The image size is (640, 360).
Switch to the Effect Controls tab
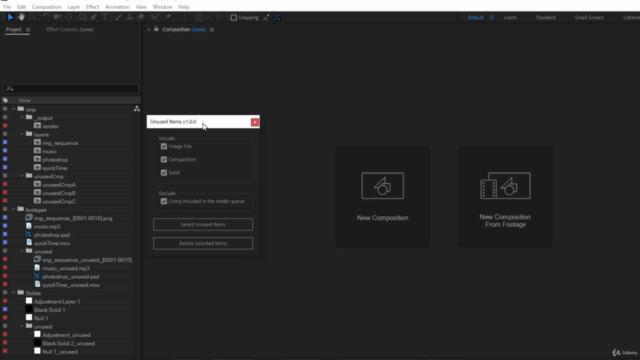pos(70,29)
